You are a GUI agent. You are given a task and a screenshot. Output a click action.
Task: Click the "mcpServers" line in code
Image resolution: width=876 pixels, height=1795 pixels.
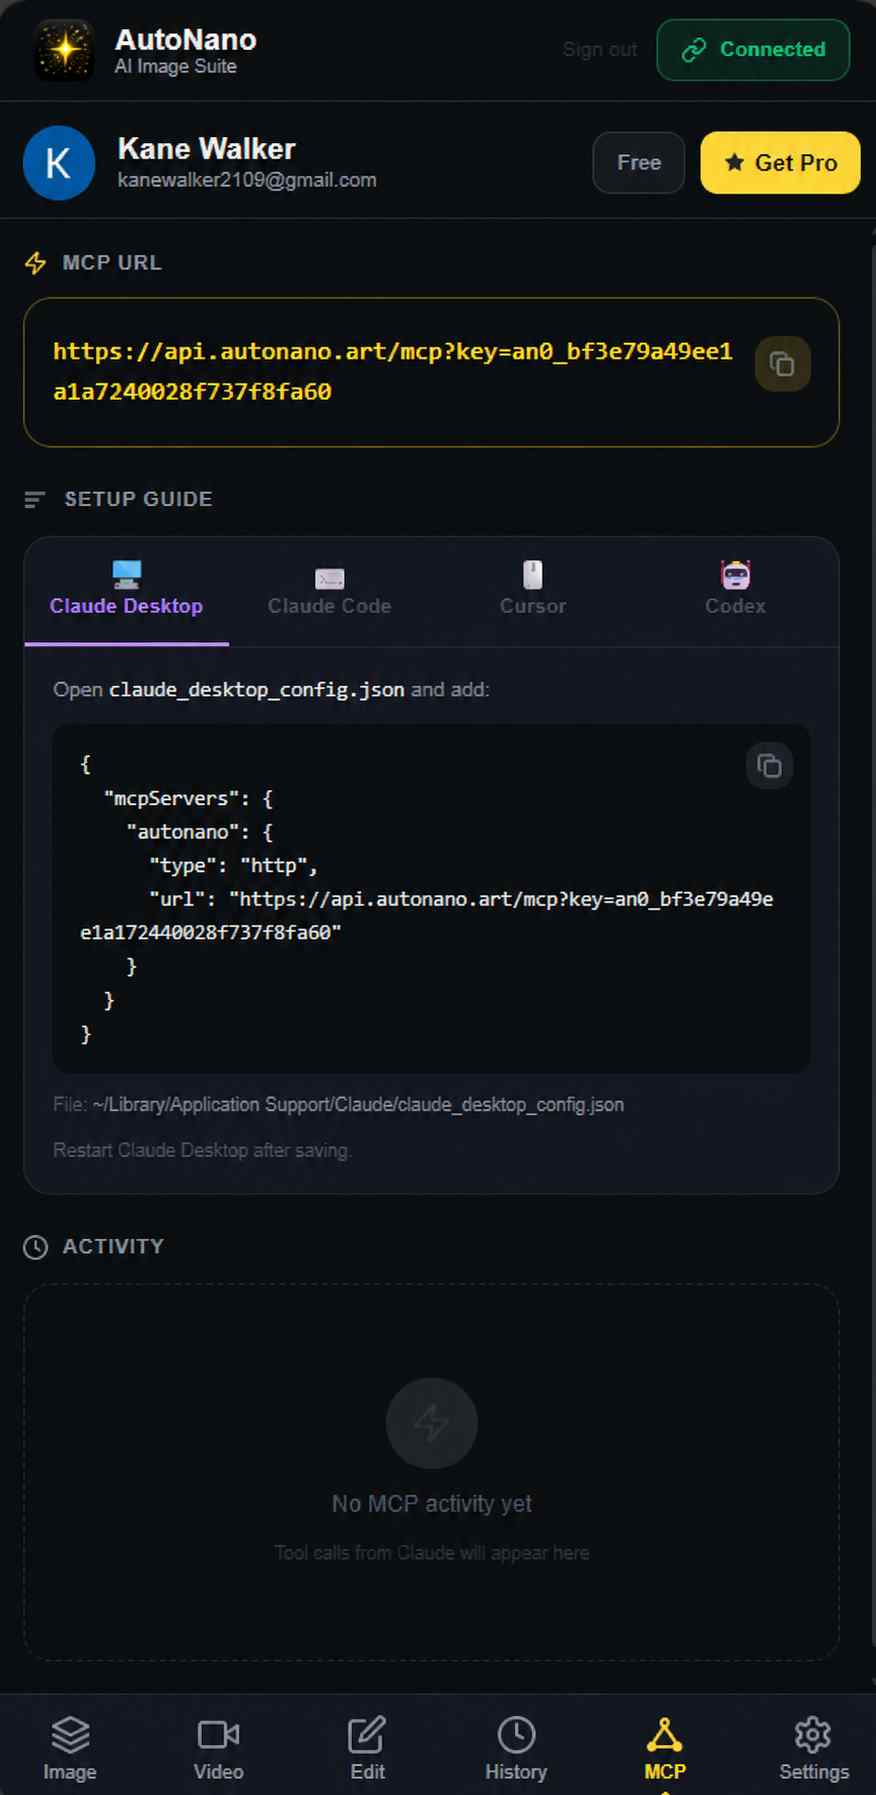tap(188, 798)
